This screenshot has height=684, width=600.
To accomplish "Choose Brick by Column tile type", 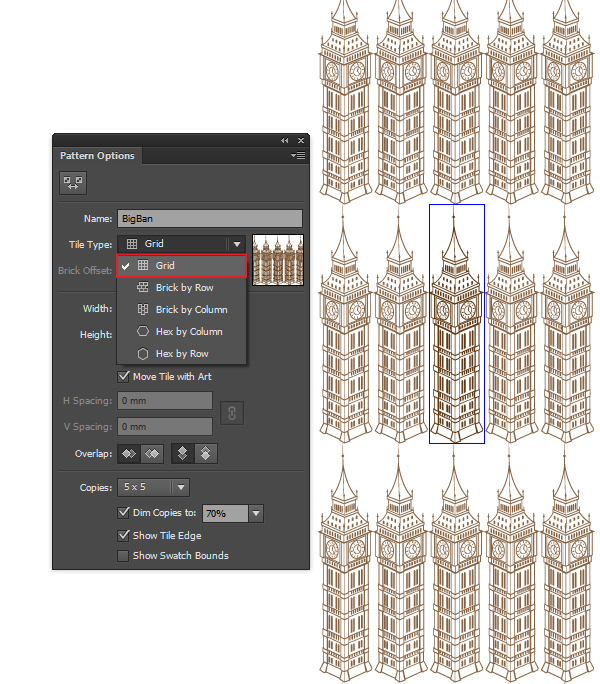I will pos(182,310).
